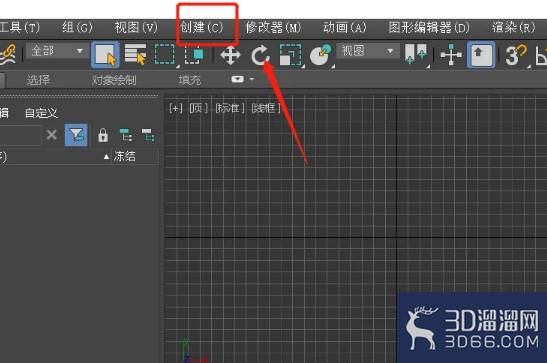
Task: Select the Select Object tool
Action: 105,55
